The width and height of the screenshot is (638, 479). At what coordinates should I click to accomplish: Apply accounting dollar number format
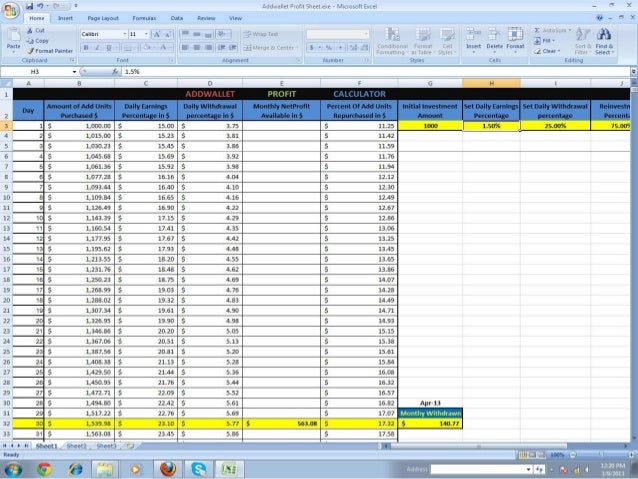pyautogui.click(x=311, y=48)
